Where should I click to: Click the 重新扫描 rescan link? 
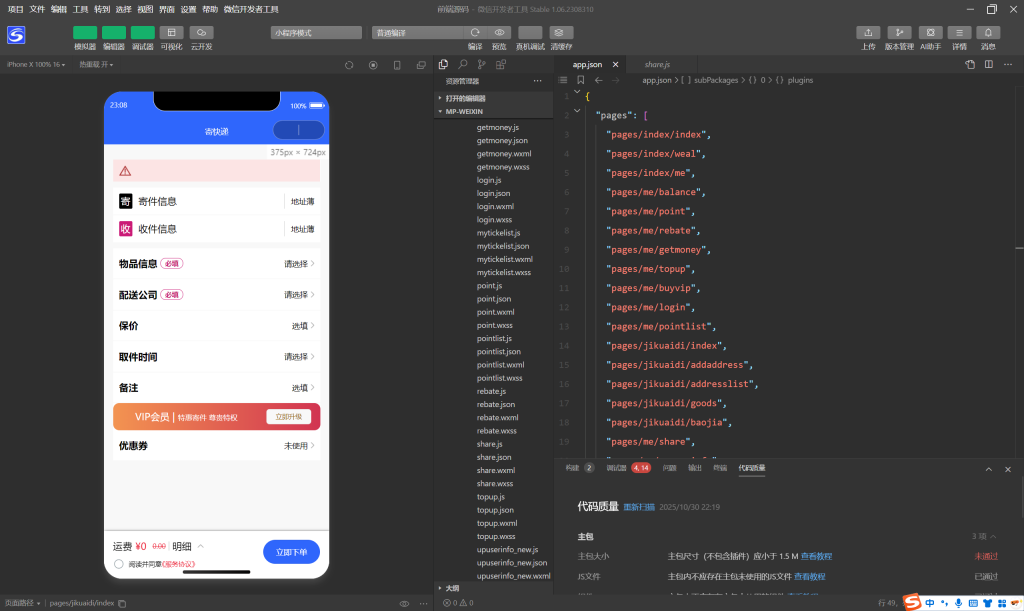pos(639,507)
